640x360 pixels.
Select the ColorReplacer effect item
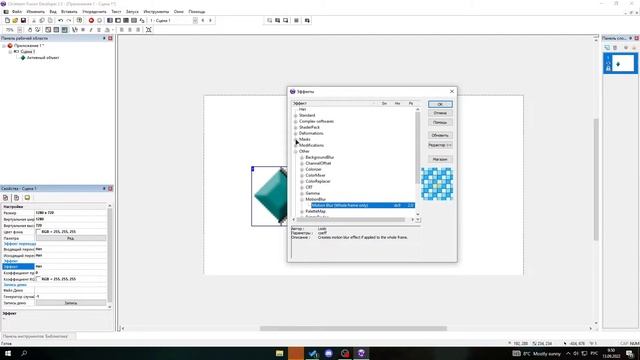point(318,181)
